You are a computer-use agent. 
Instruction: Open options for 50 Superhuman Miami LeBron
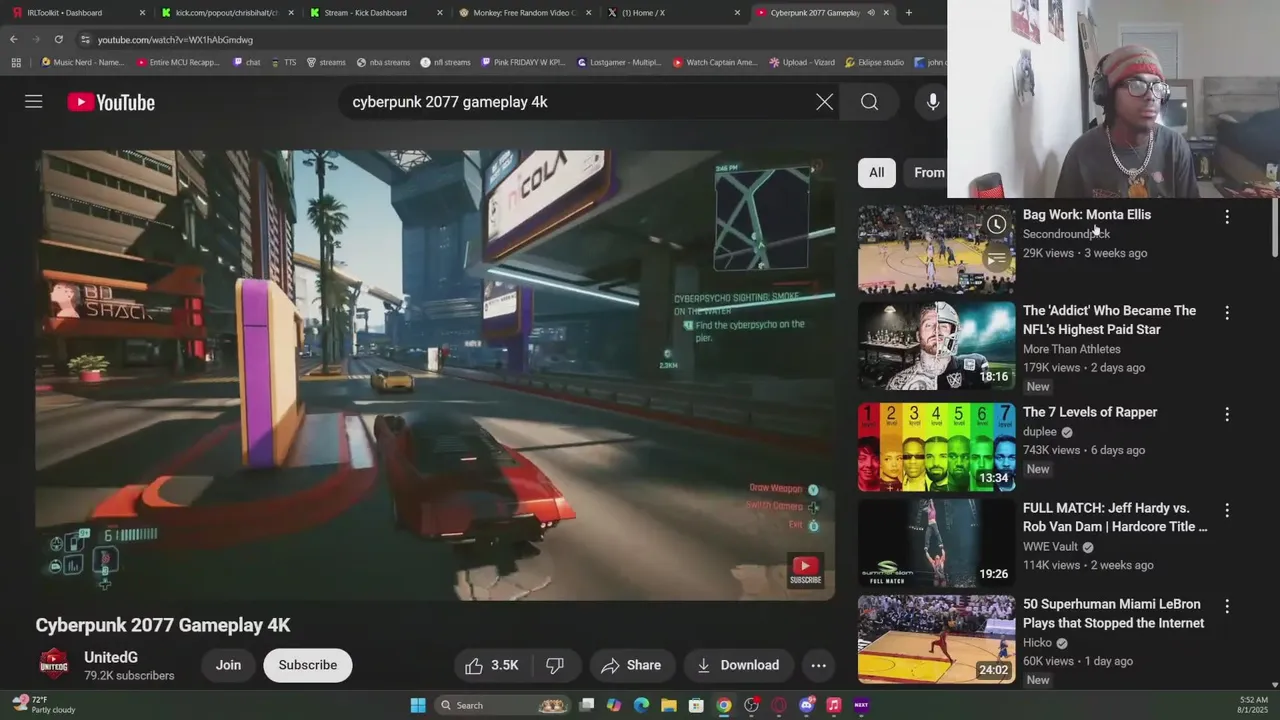1227,606
